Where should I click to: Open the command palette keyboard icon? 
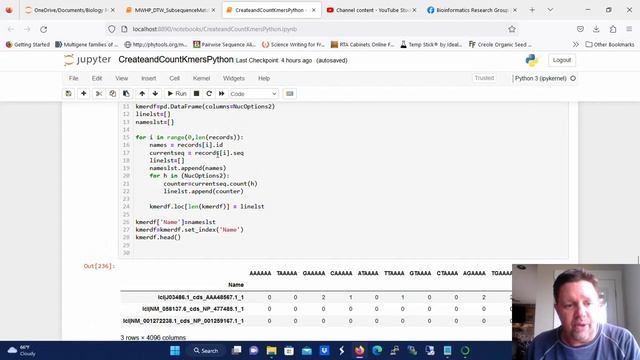(x=290, y=93)
